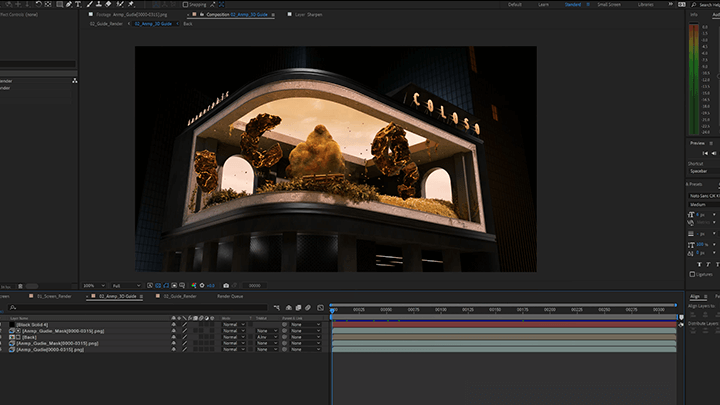
Task: Select the Rectangle shape tool
Action: pyautogui.click(x=60, y=4)
